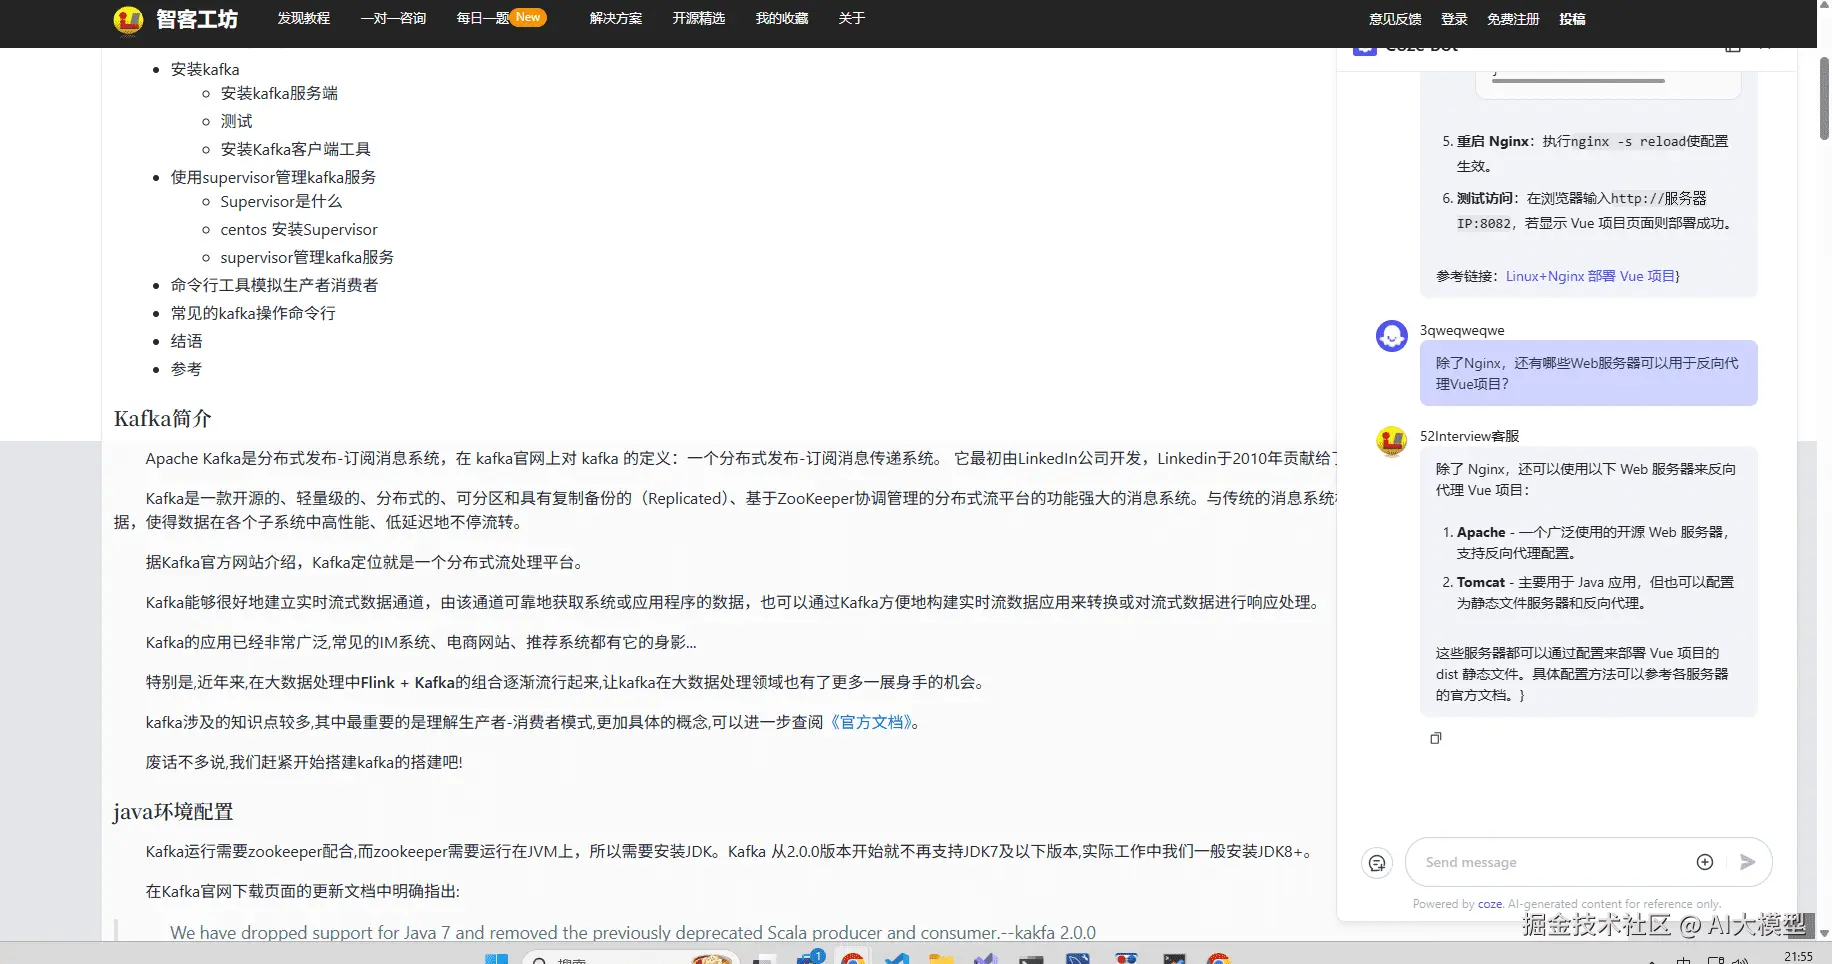
Task: Click the 52Interview客服 bot avatar
Action: click(x=1392, y=441)
